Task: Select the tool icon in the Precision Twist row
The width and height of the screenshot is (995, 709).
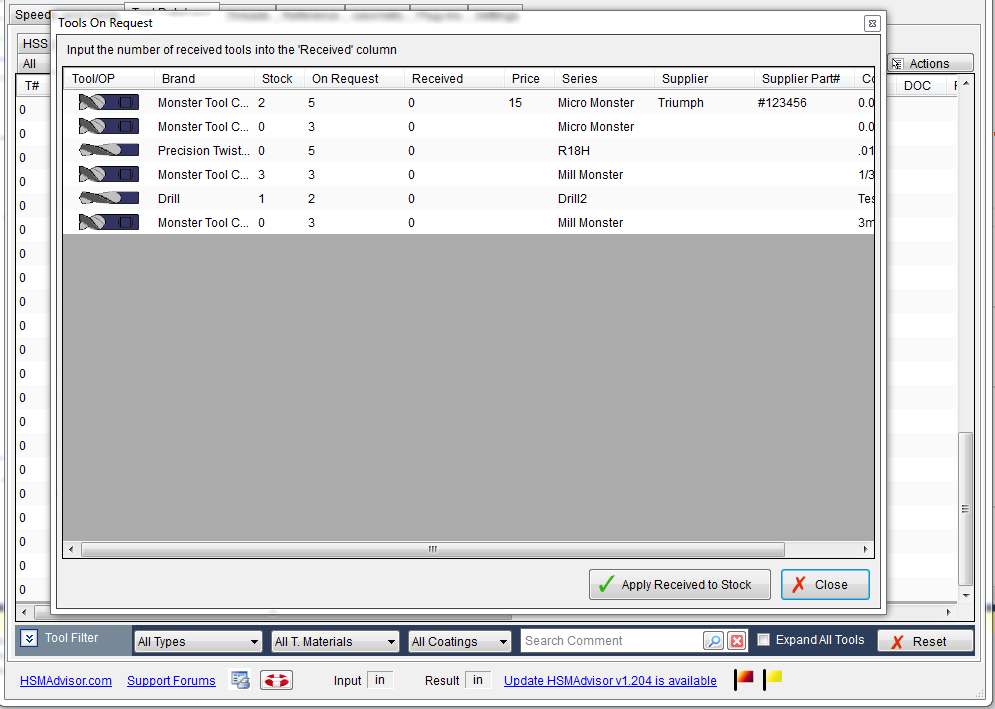Action: 109,150
